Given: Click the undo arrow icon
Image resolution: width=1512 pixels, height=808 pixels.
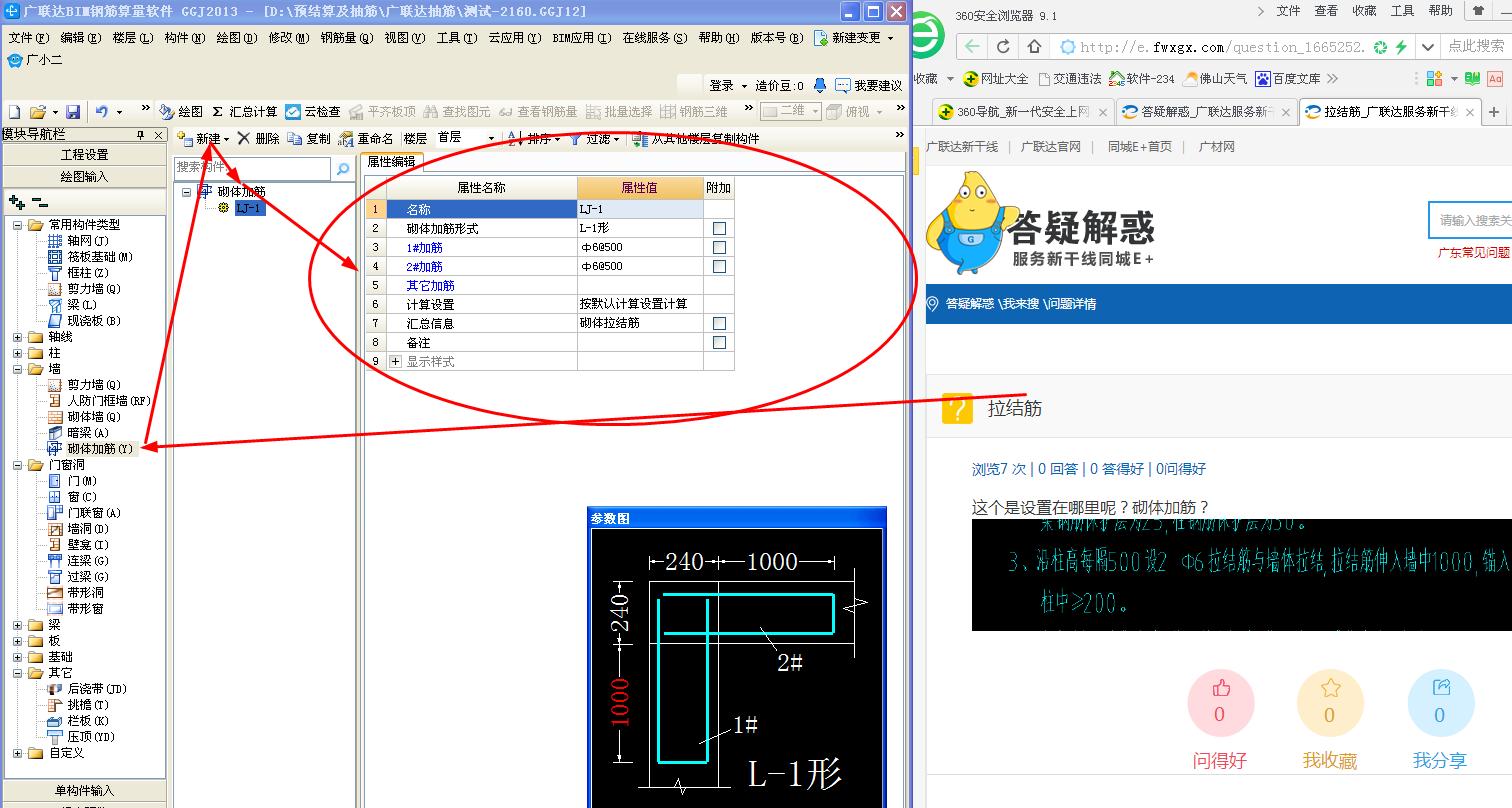Looking at the screenshot, I should point(102,112).
